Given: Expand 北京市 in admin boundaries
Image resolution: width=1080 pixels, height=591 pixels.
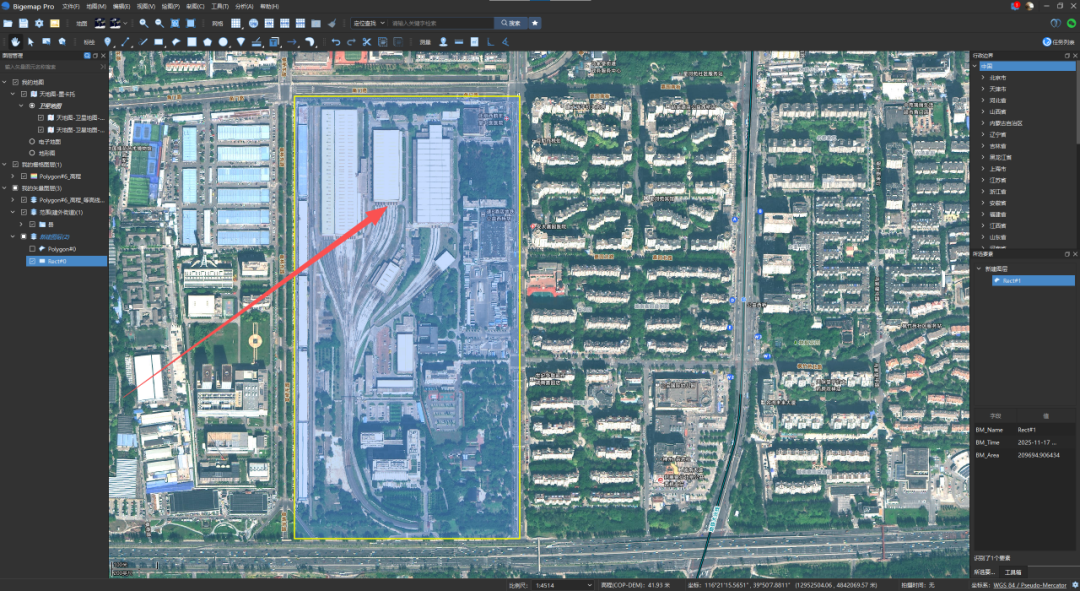Looking at the screenshot, I should 983,78.
